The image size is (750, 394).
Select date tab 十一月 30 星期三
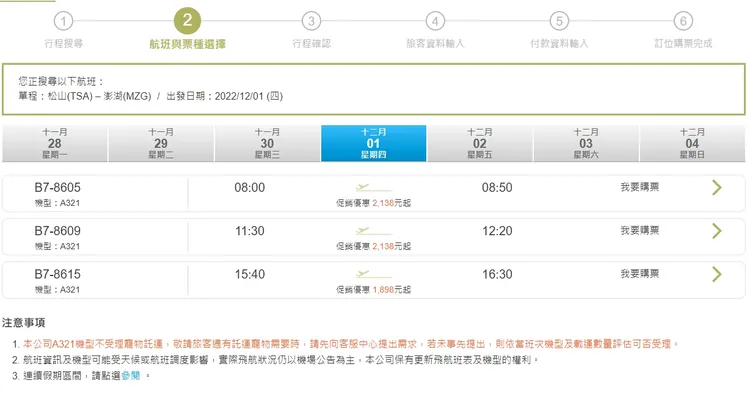(267, 143)
